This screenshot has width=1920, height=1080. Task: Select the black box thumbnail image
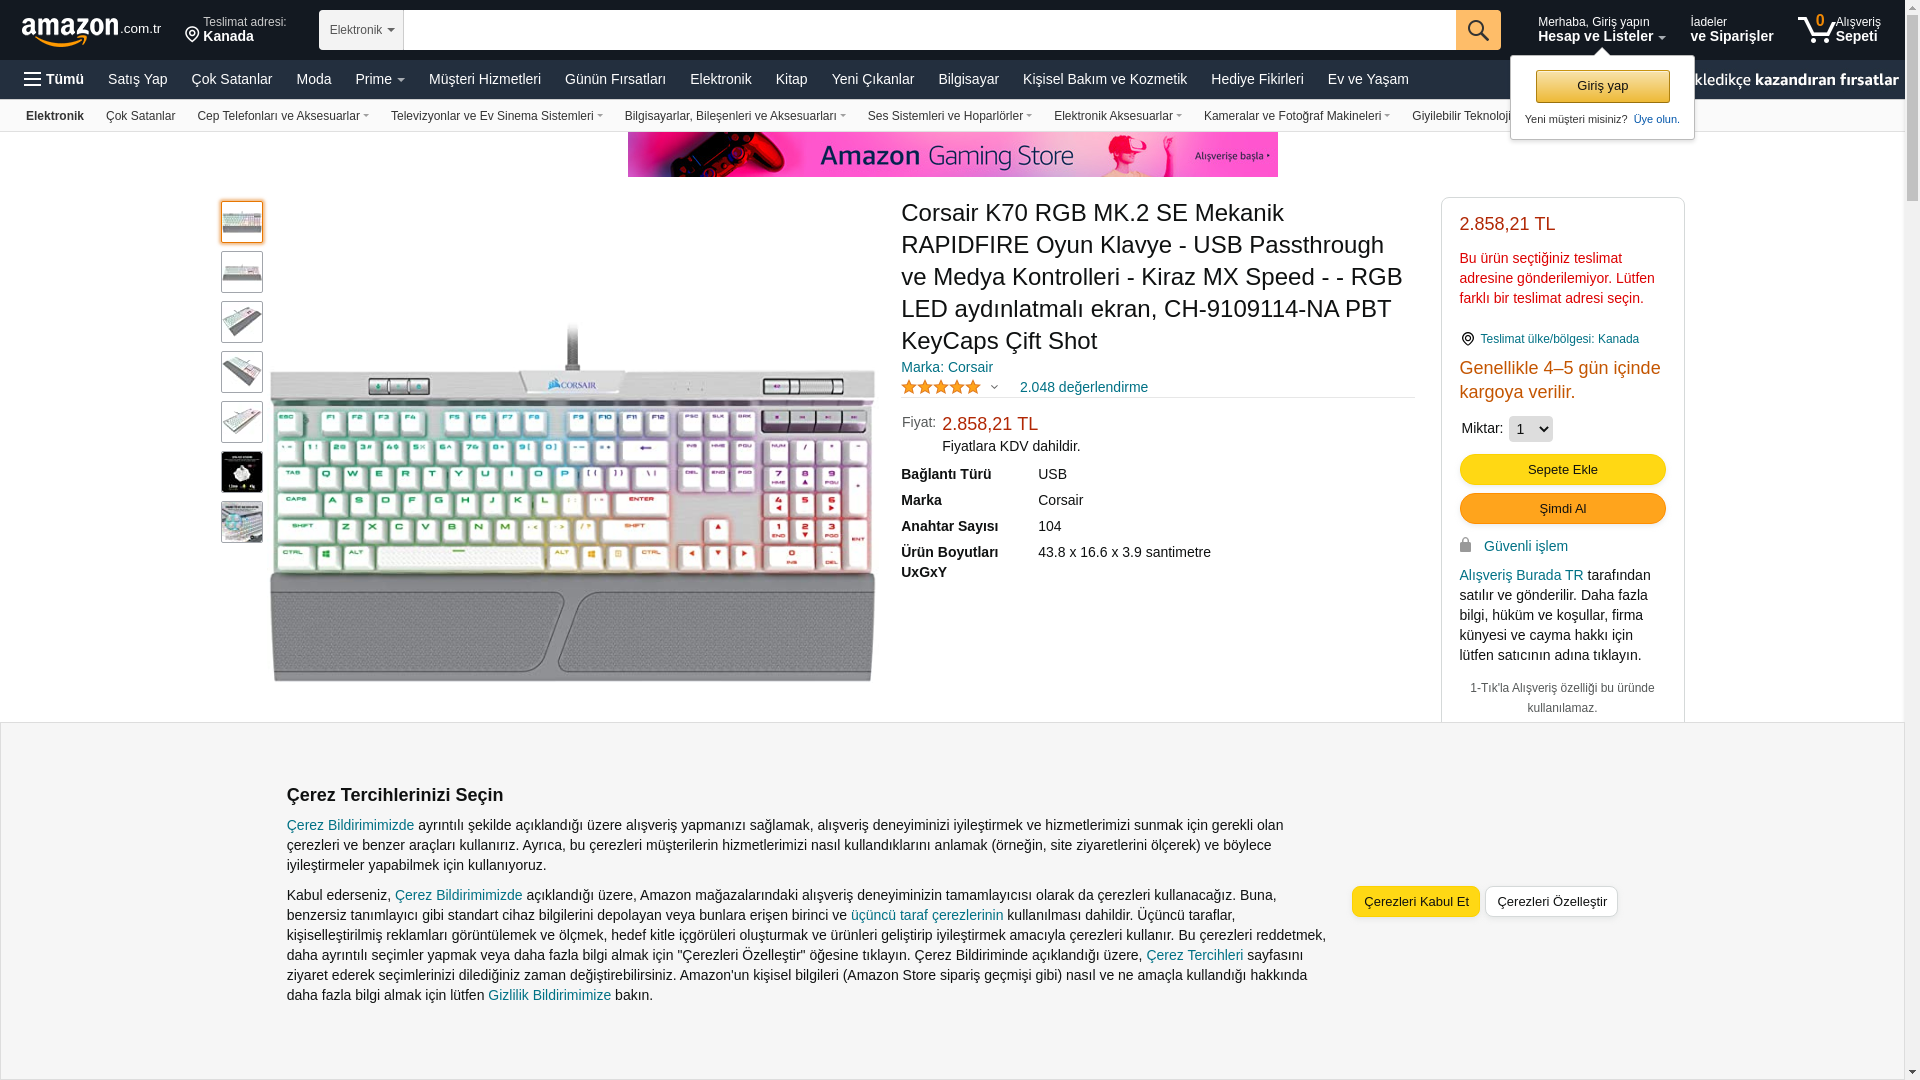242,472
